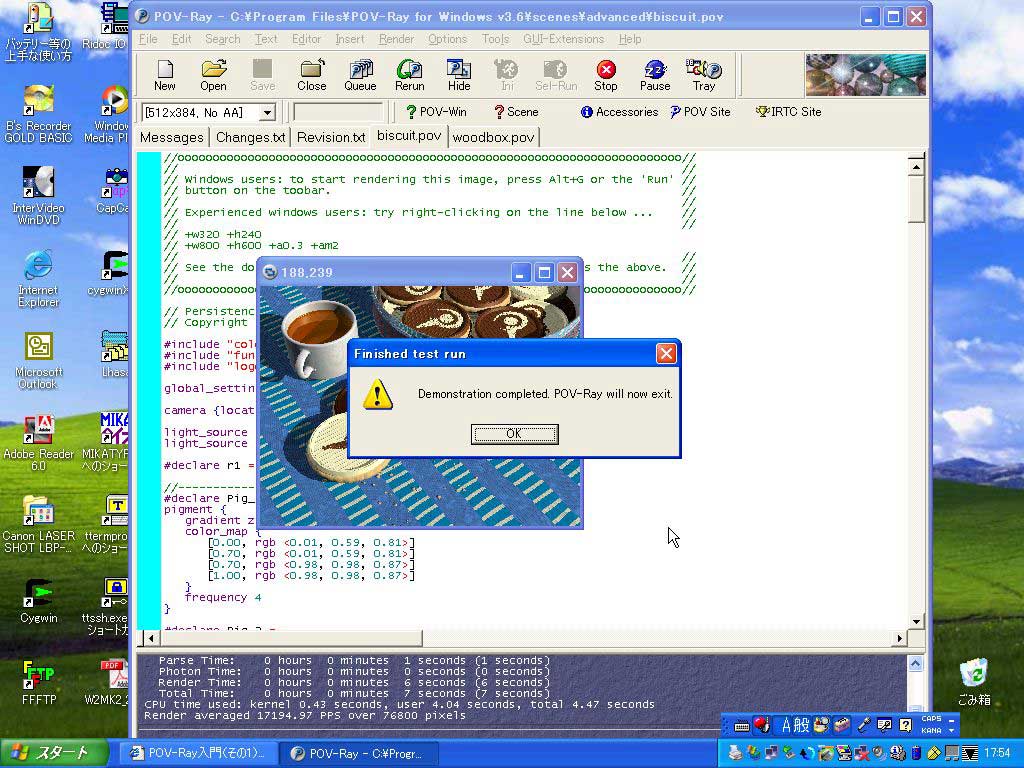Hide the render window
The image size is (1024, 768).
(x=458, y=75)
